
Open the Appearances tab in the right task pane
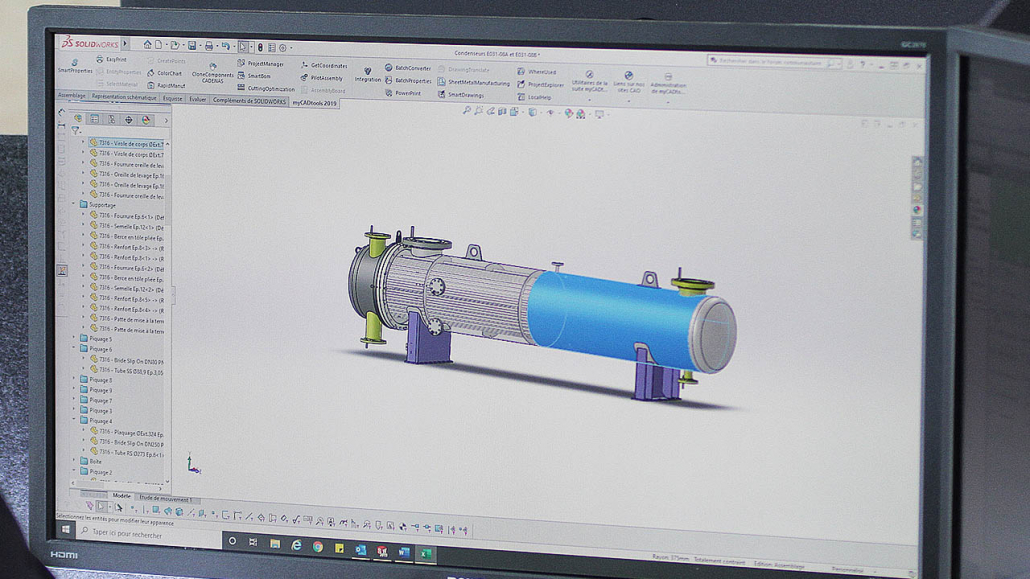[x=917, y=210]
